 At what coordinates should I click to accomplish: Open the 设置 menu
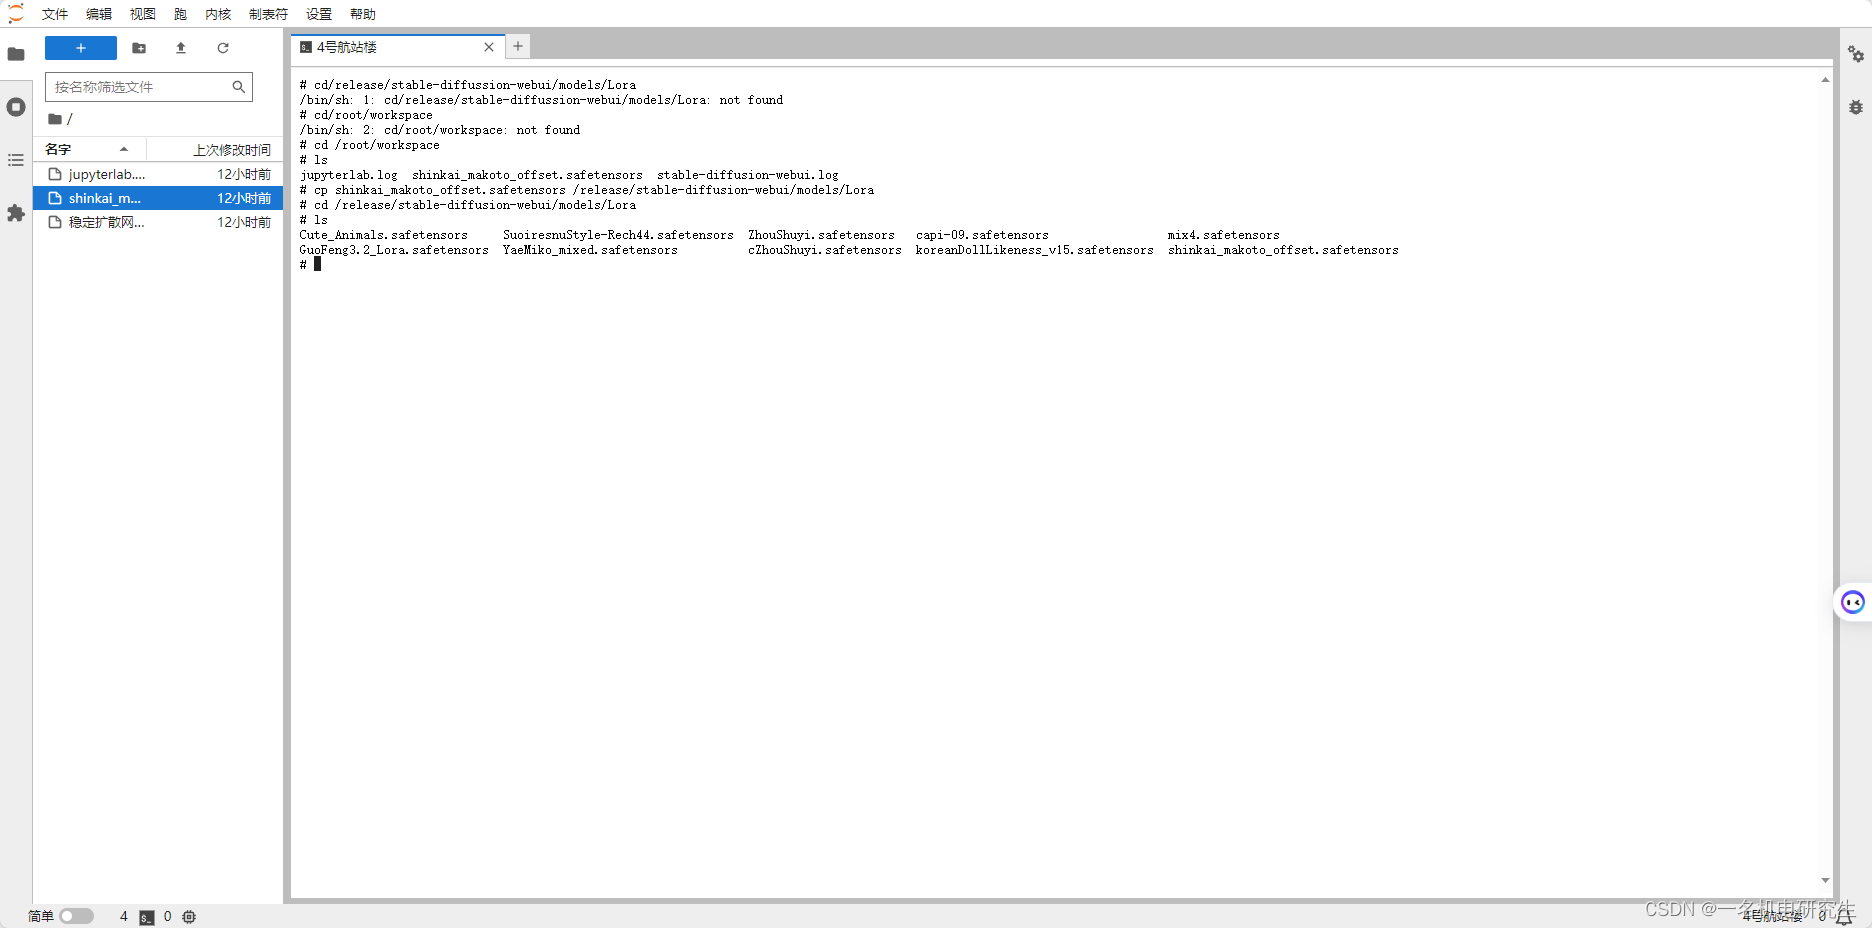pos(318,14)
